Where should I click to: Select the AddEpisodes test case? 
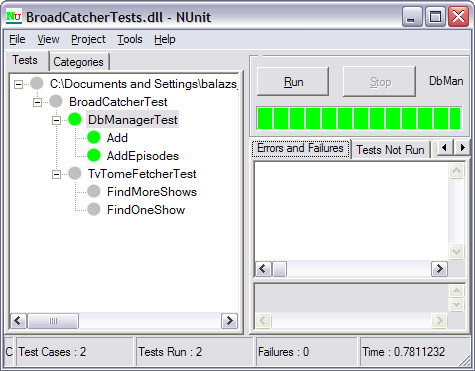(x=143, y=156)
